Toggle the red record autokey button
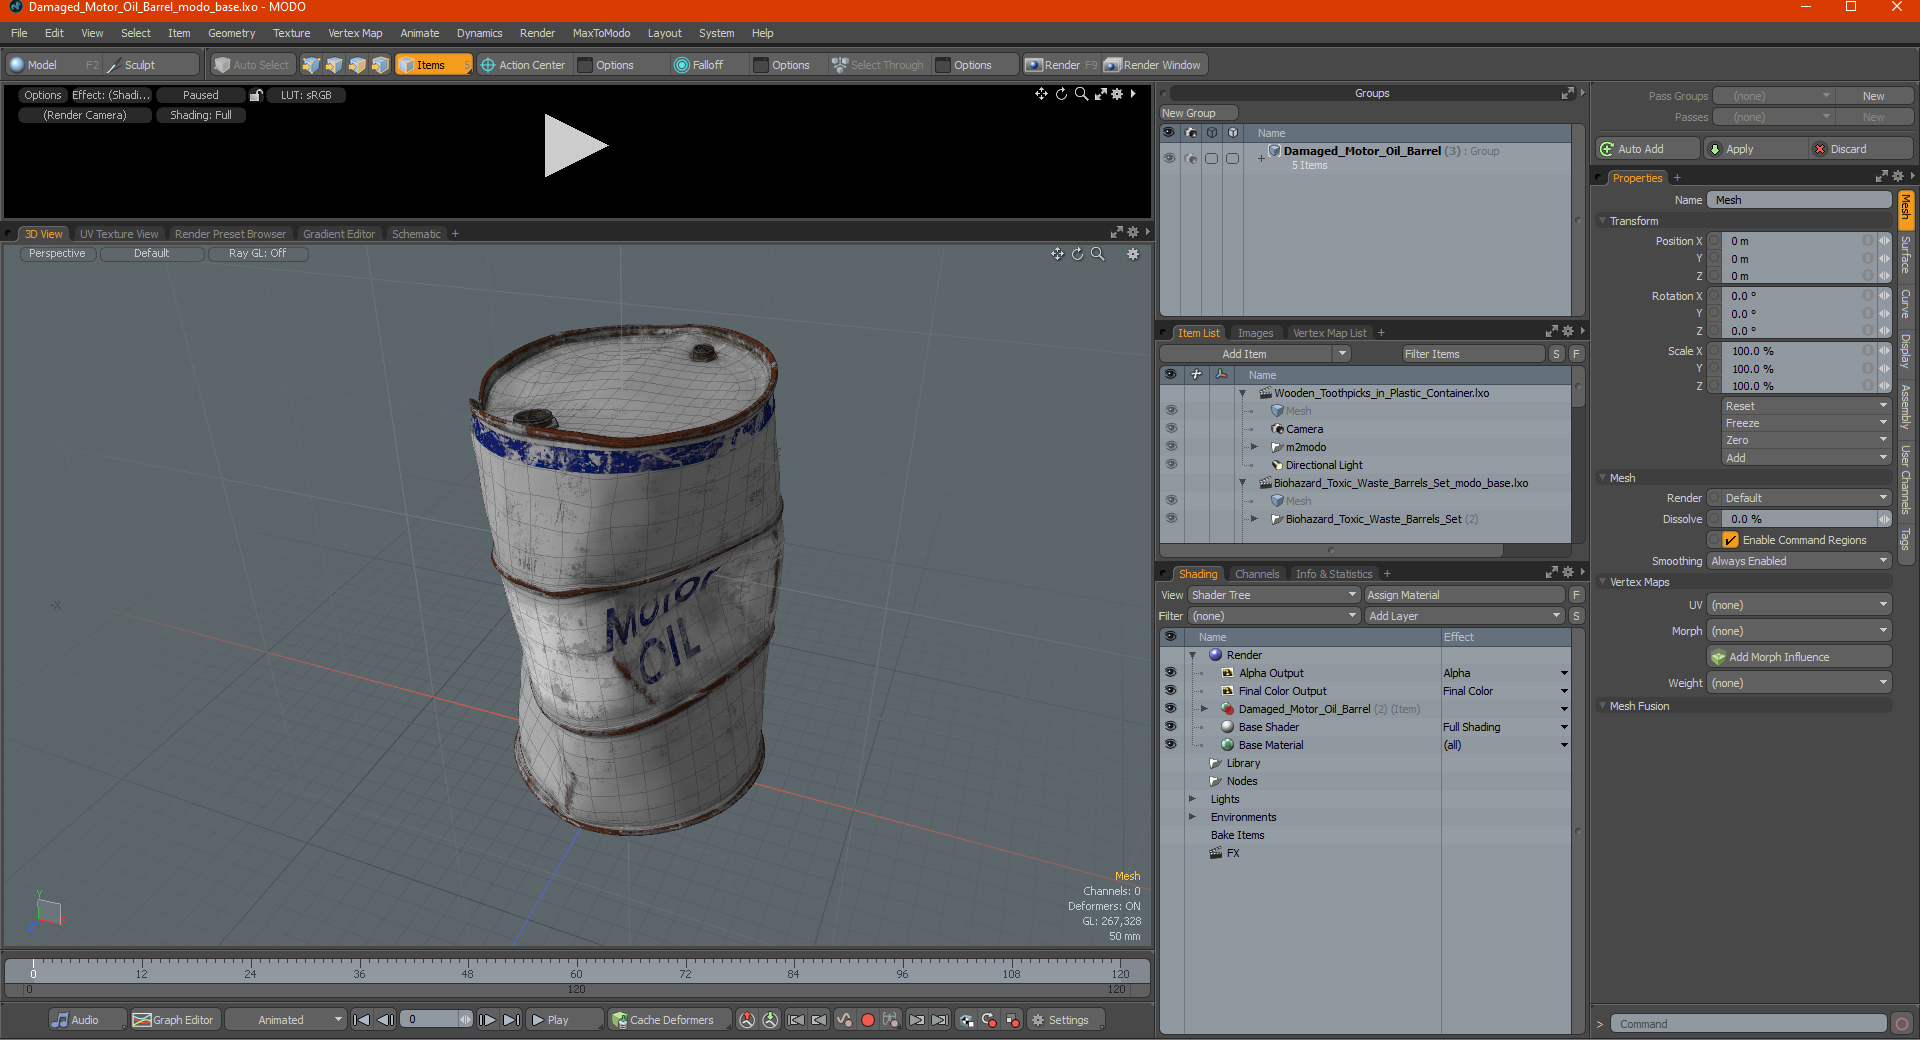 click(868, 1020)
